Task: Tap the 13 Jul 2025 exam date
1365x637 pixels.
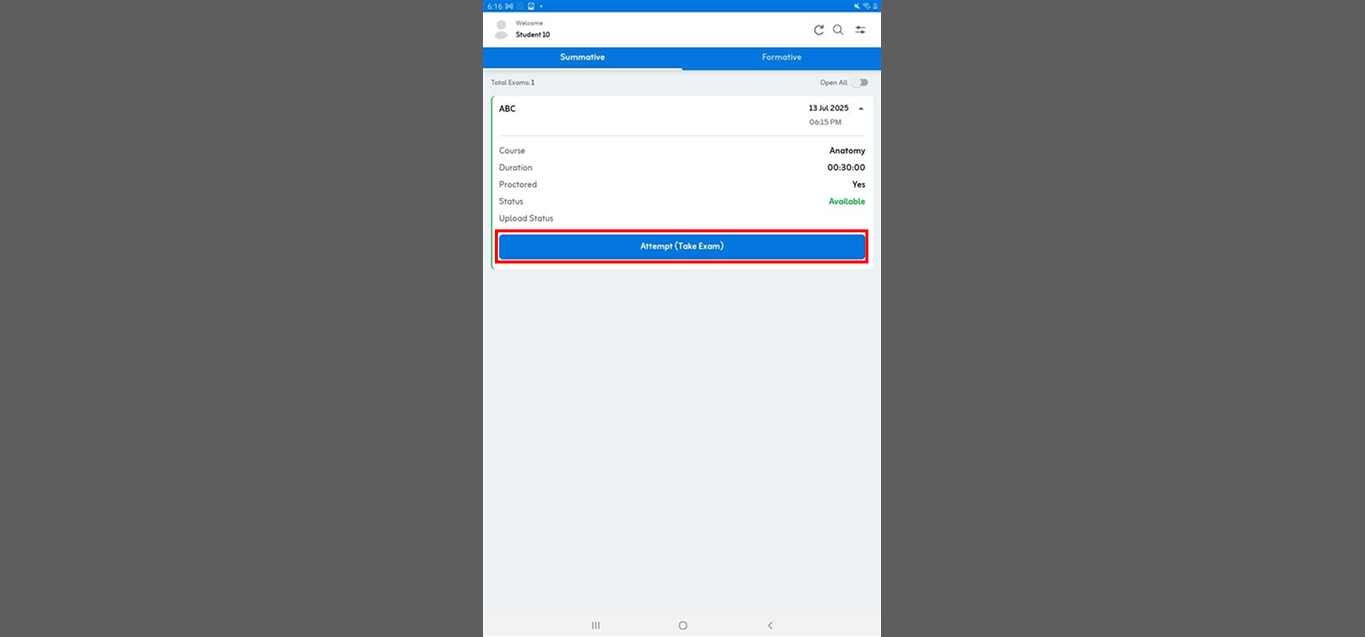Action: (829, 108)
